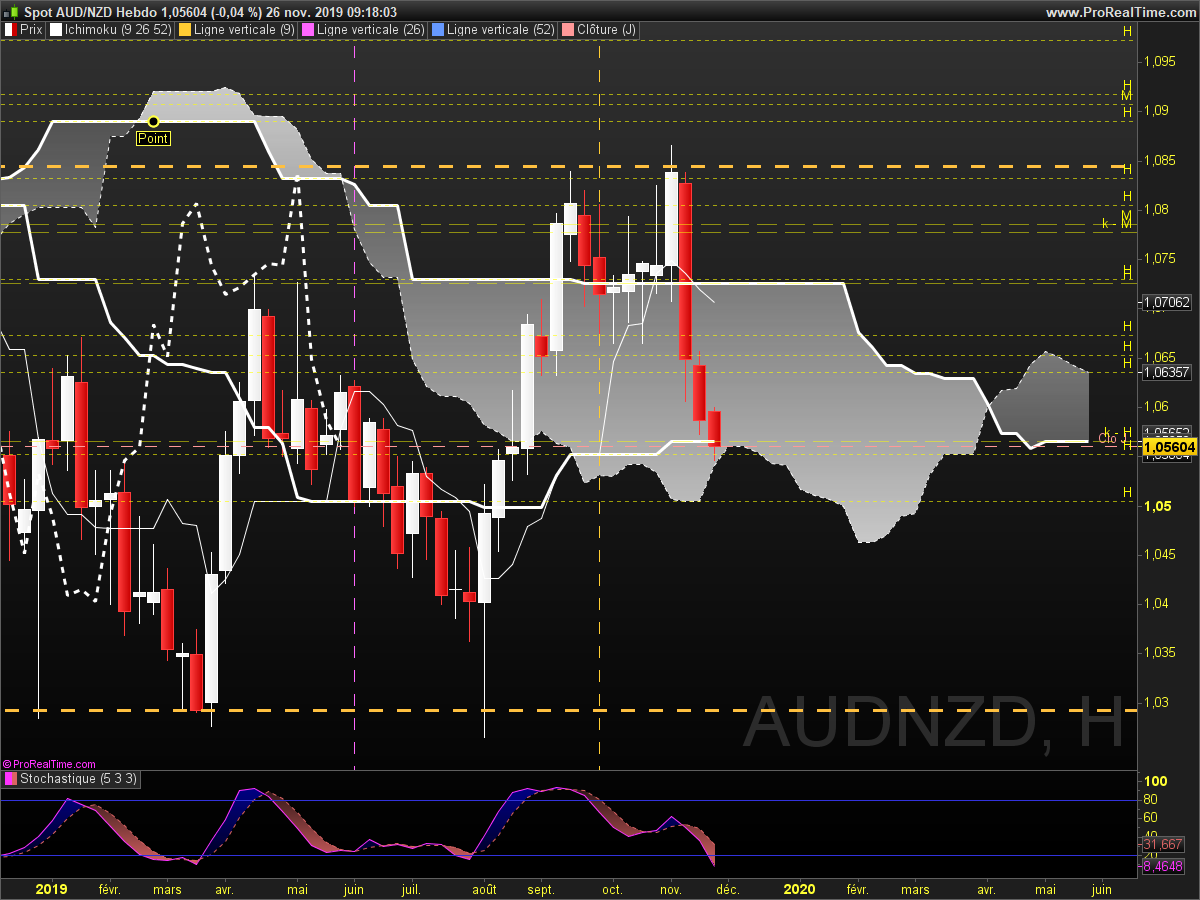Open the www.ProRealTime.com link at top right
This screenshot has width=1200, height=900.
1119,12
